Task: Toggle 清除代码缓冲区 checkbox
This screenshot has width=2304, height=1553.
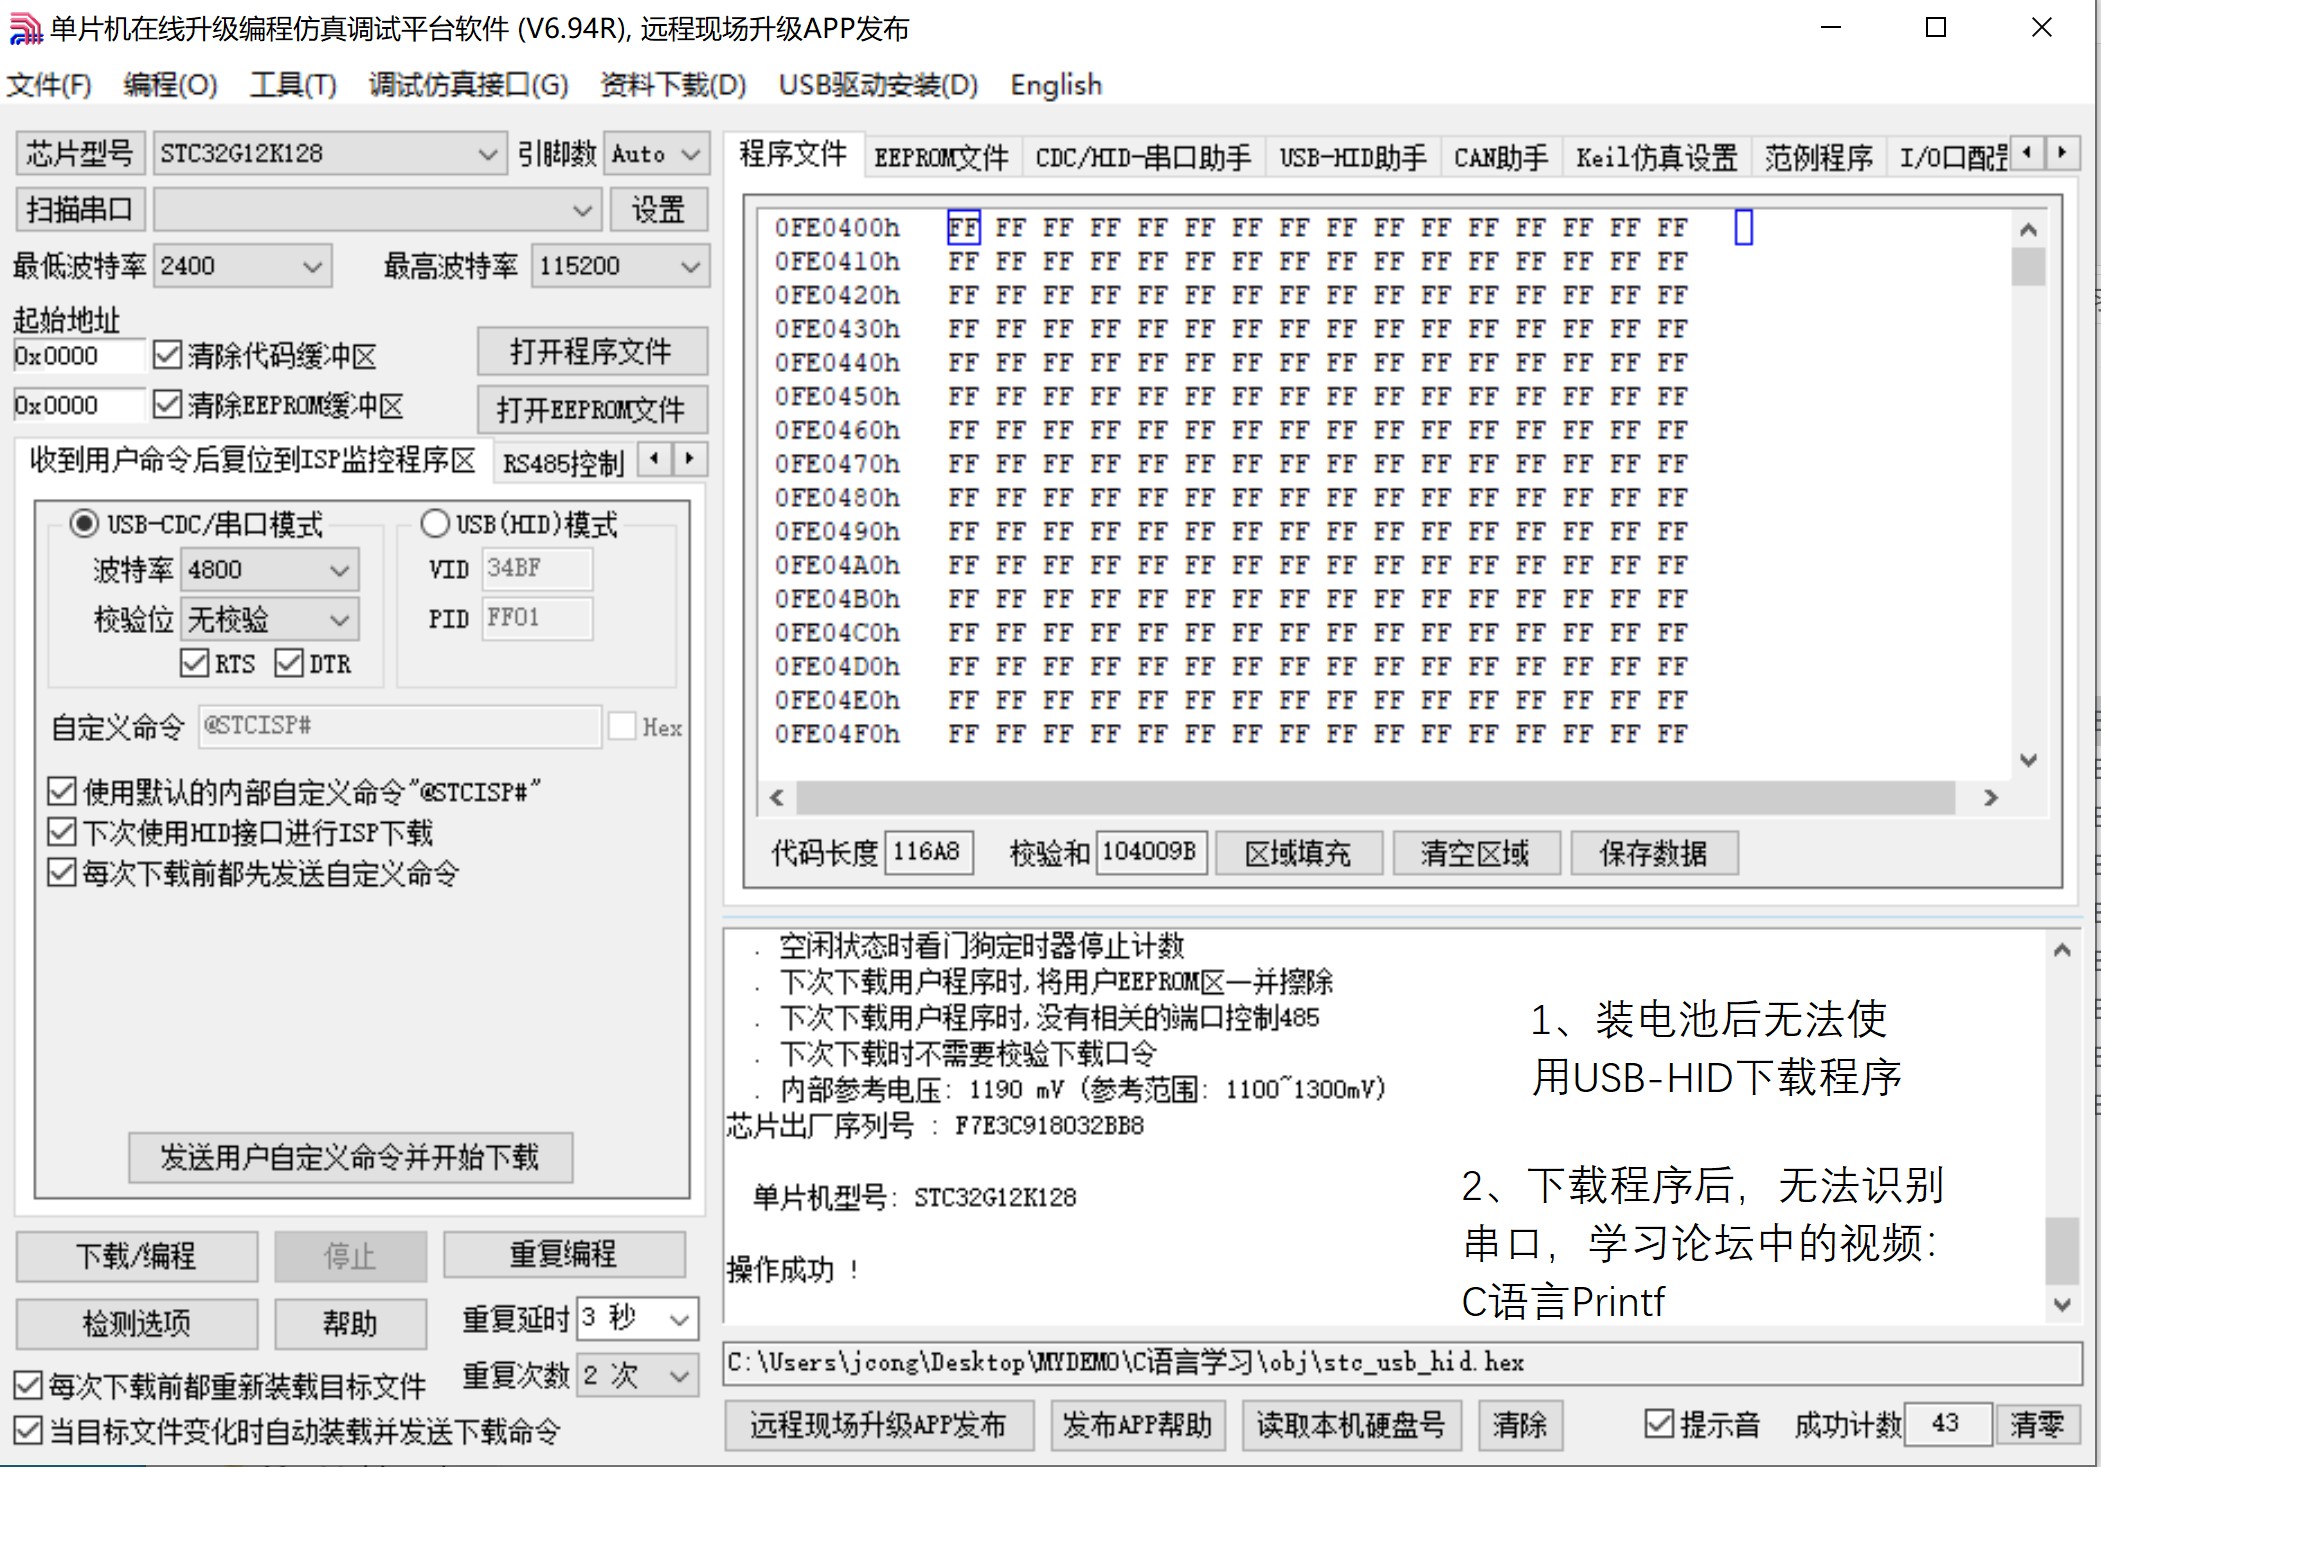Action: [x=167, y=355]
